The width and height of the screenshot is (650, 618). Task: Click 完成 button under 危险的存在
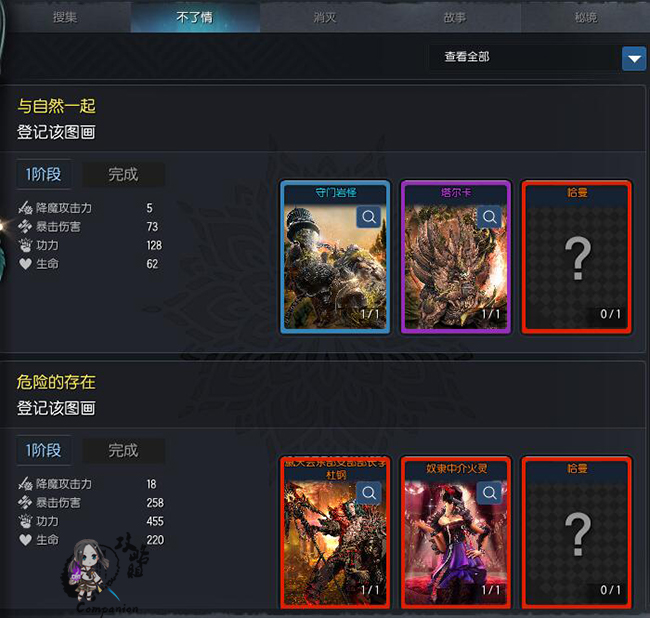(x=123, y=451)
